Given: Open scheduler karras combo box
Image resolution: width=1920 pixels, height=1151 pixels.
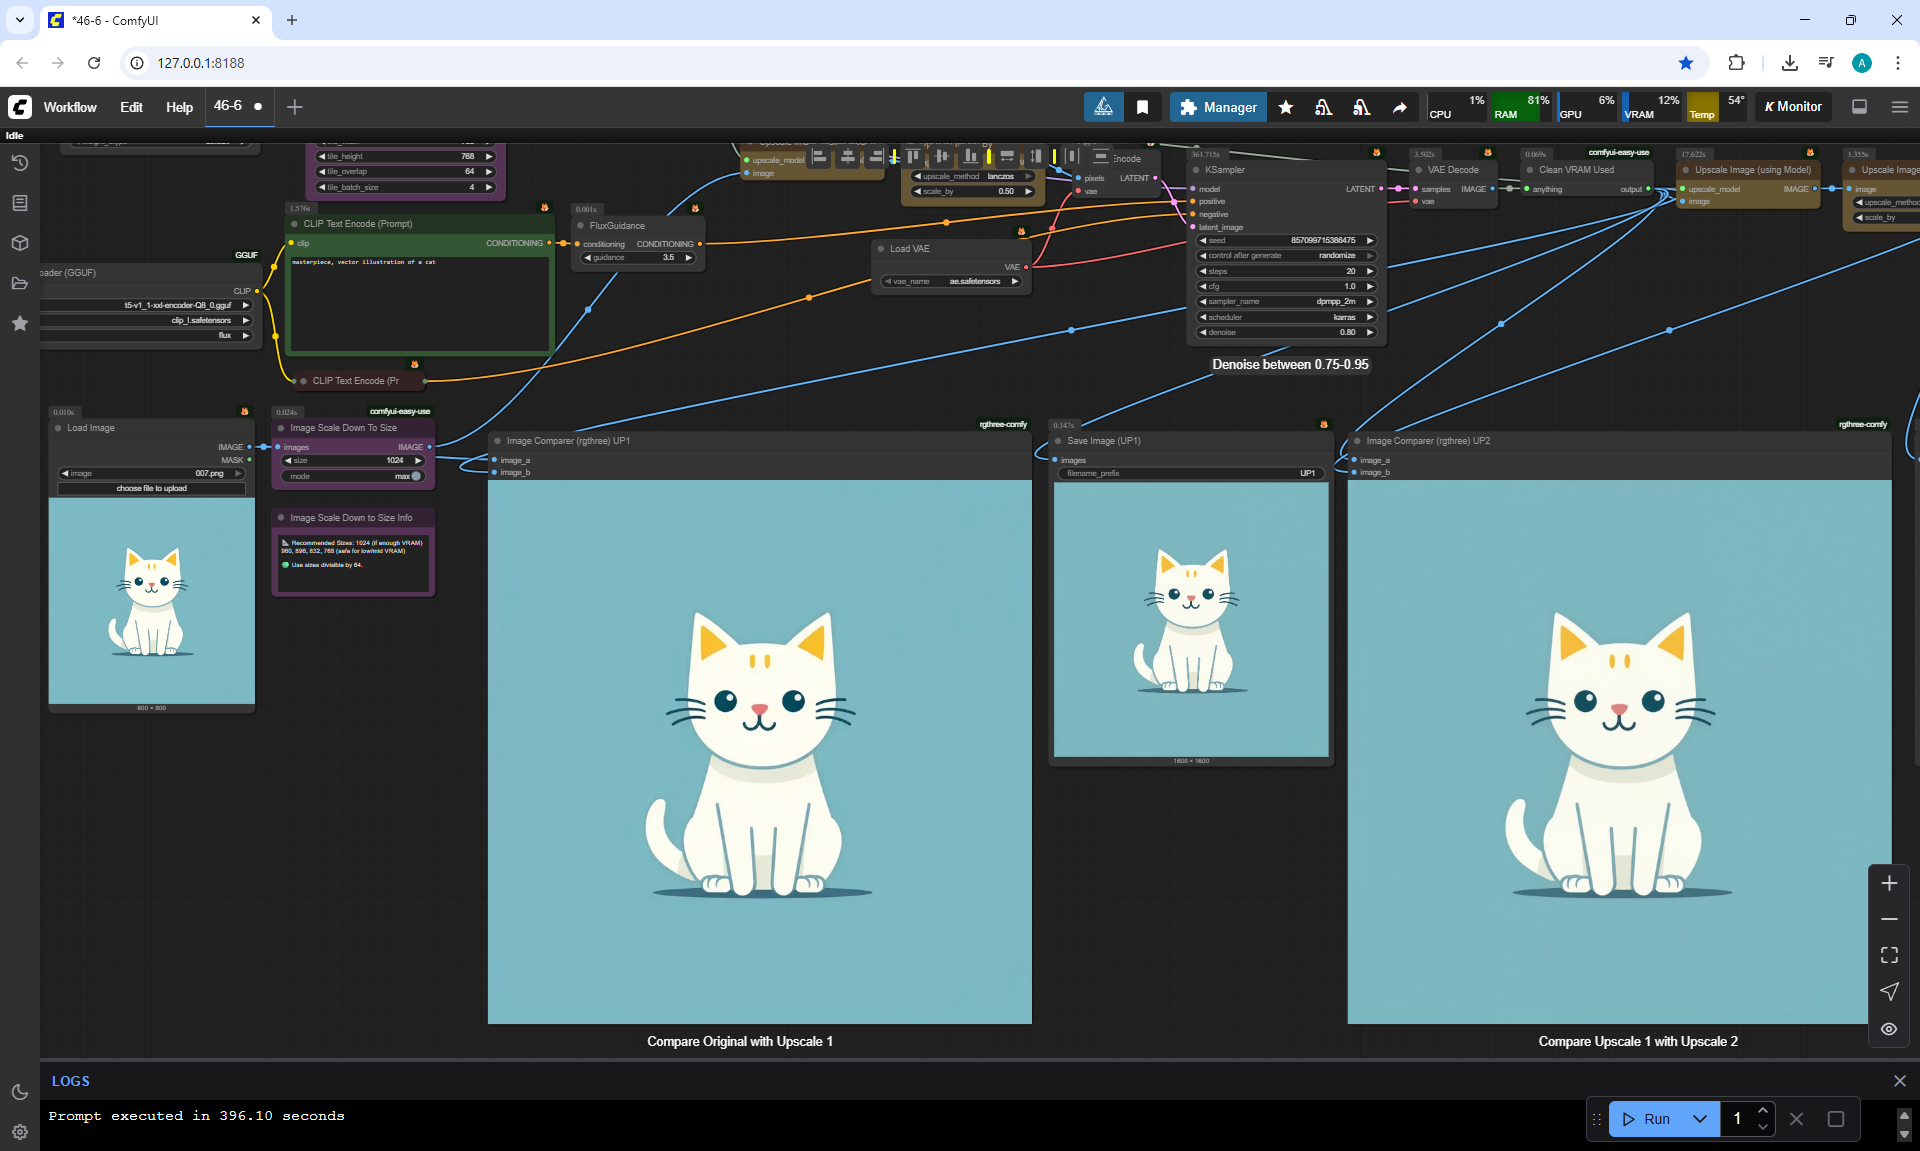Looking at the screenshot, I should (x=1287, y=317).
